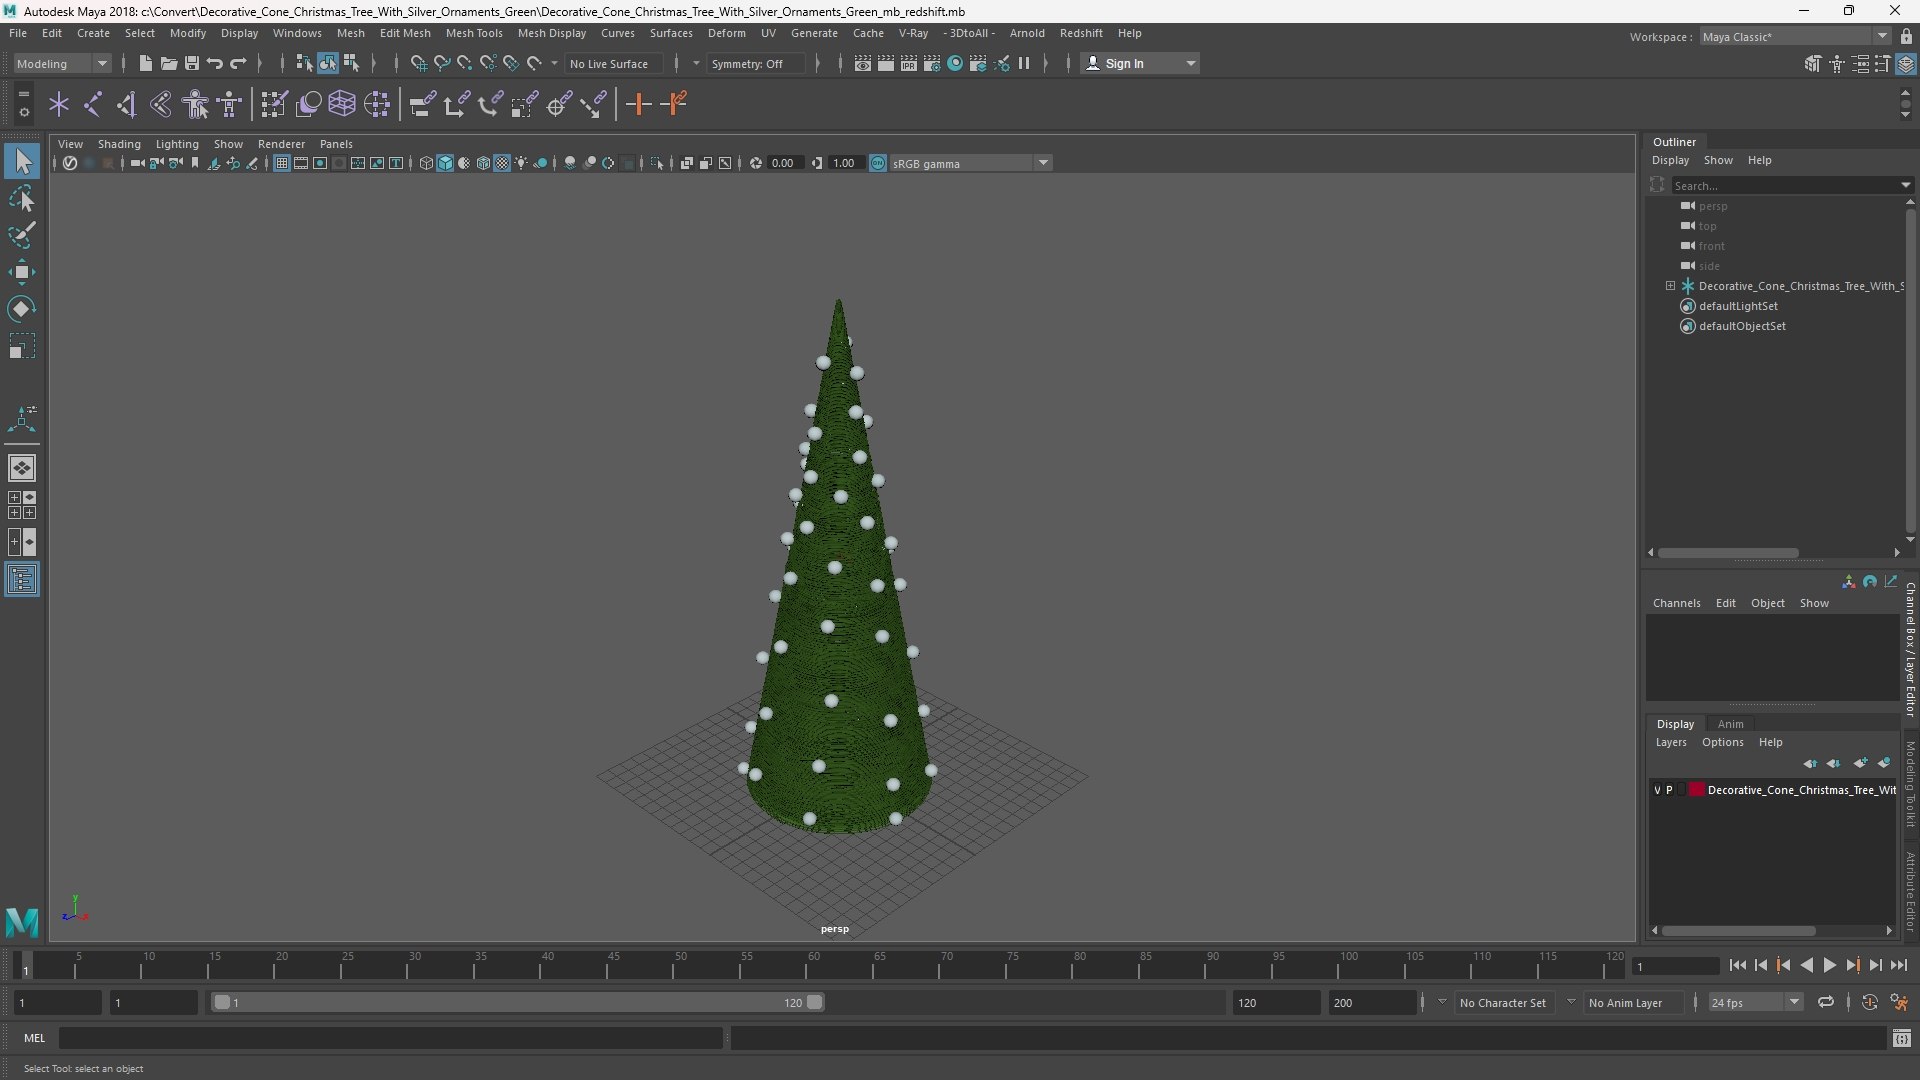Open the Modeling menu set dropdown
Image resolution: width=1920 pixels, height=1080 pixels.
click(x=62, y=63)
